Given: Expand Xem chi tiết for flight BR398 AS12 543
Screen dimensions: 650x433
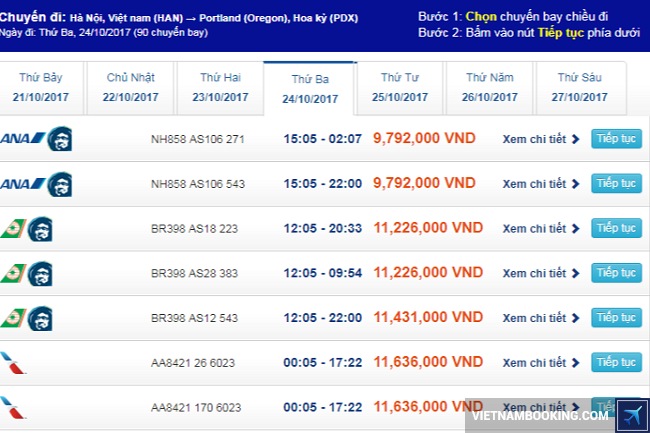Looking at the screenshot, I should 540,317.
